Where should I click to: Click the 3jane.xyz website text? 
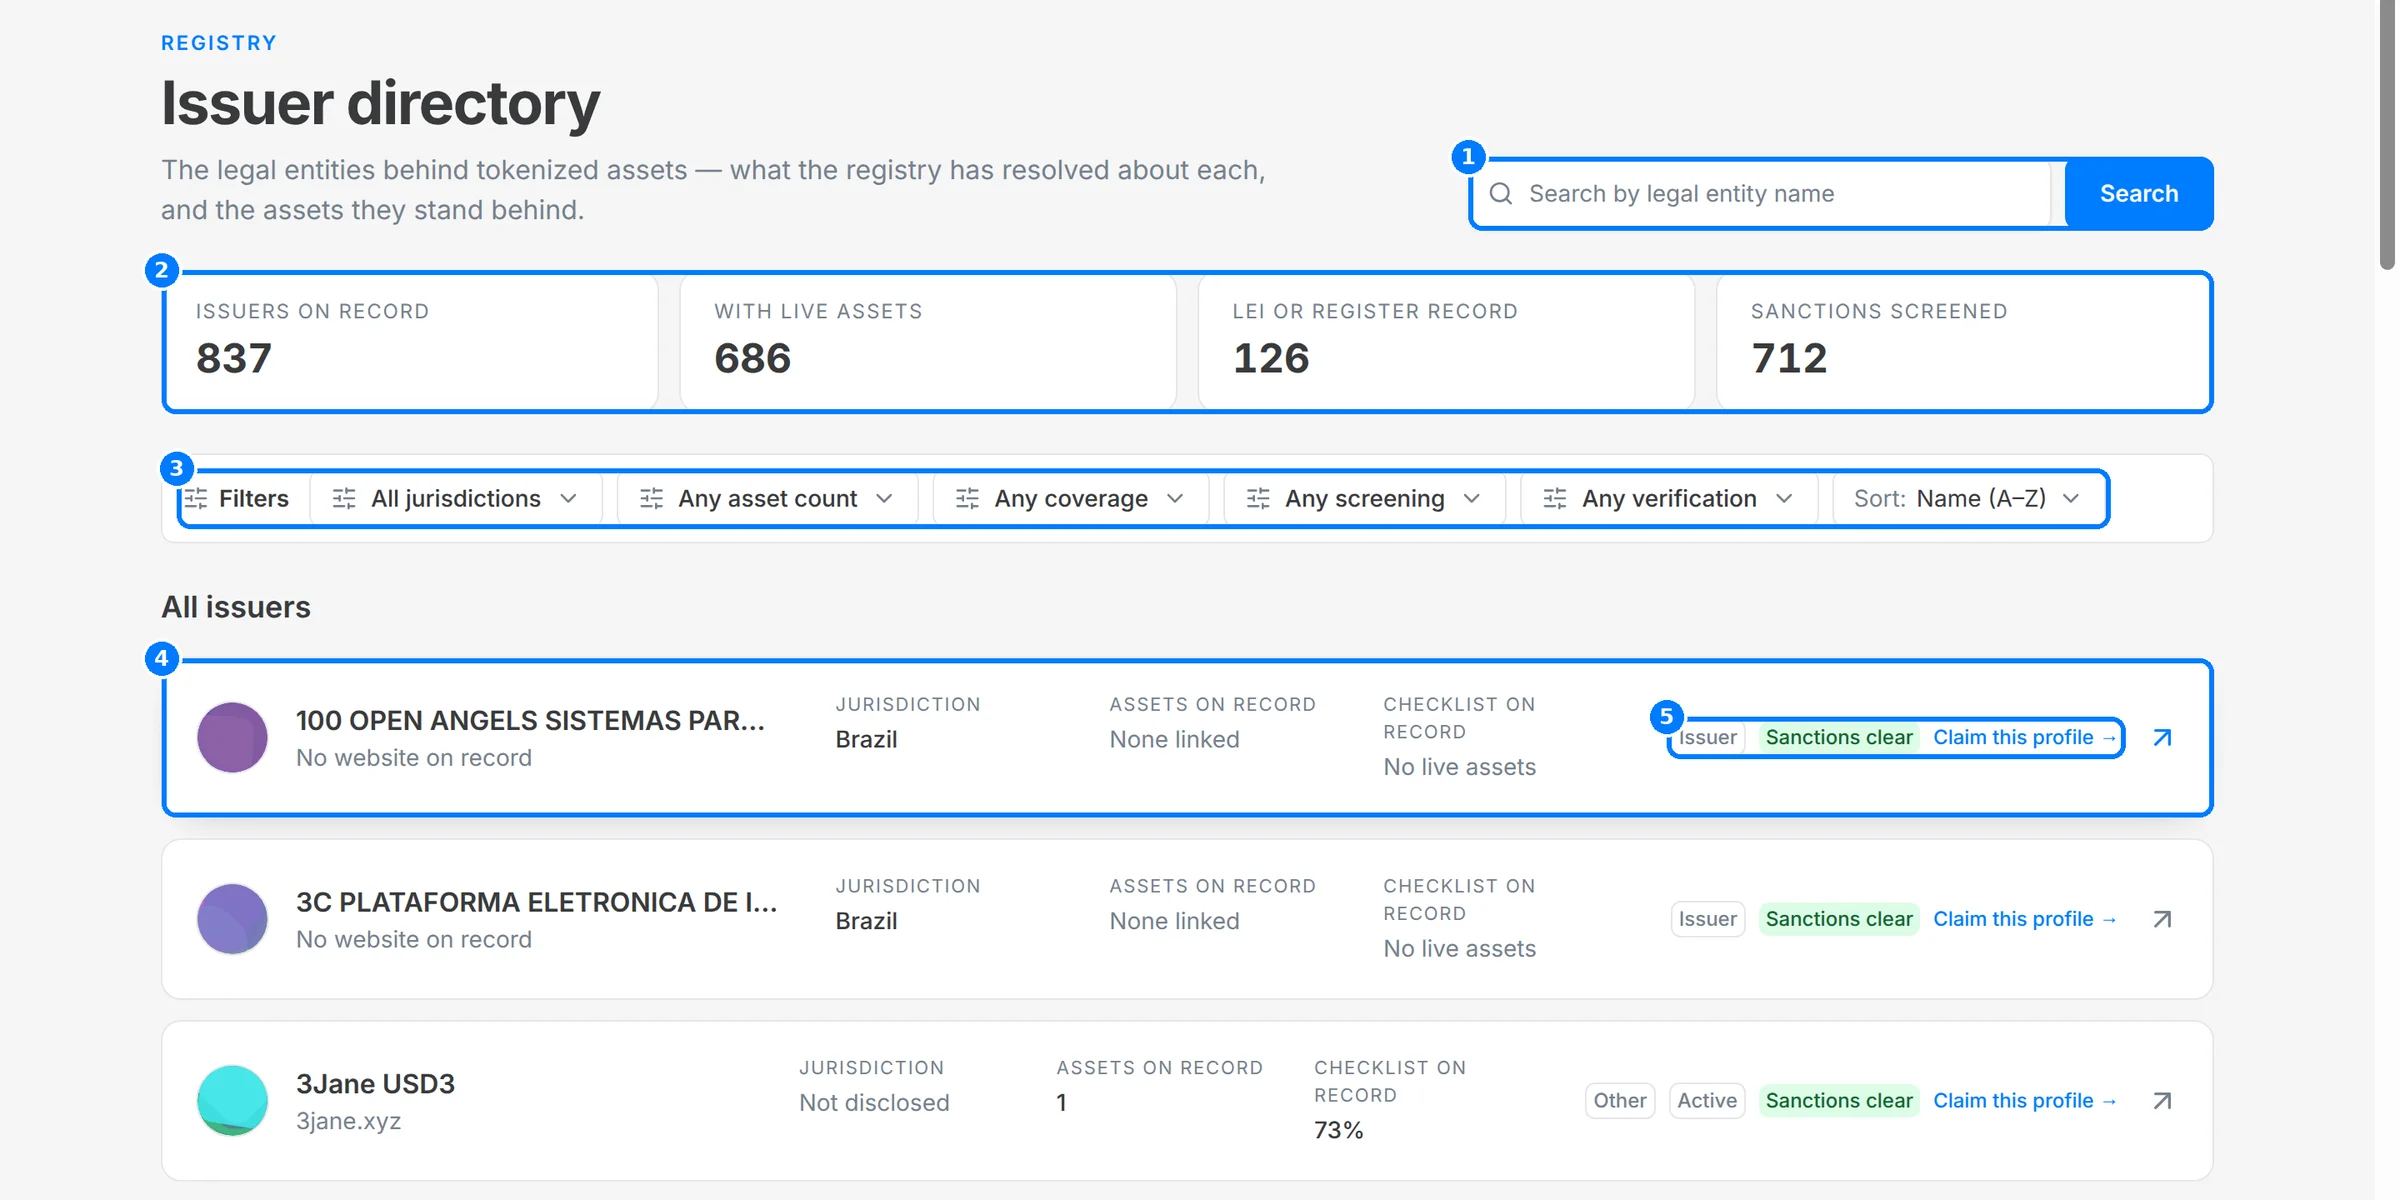pos(348,1121)
